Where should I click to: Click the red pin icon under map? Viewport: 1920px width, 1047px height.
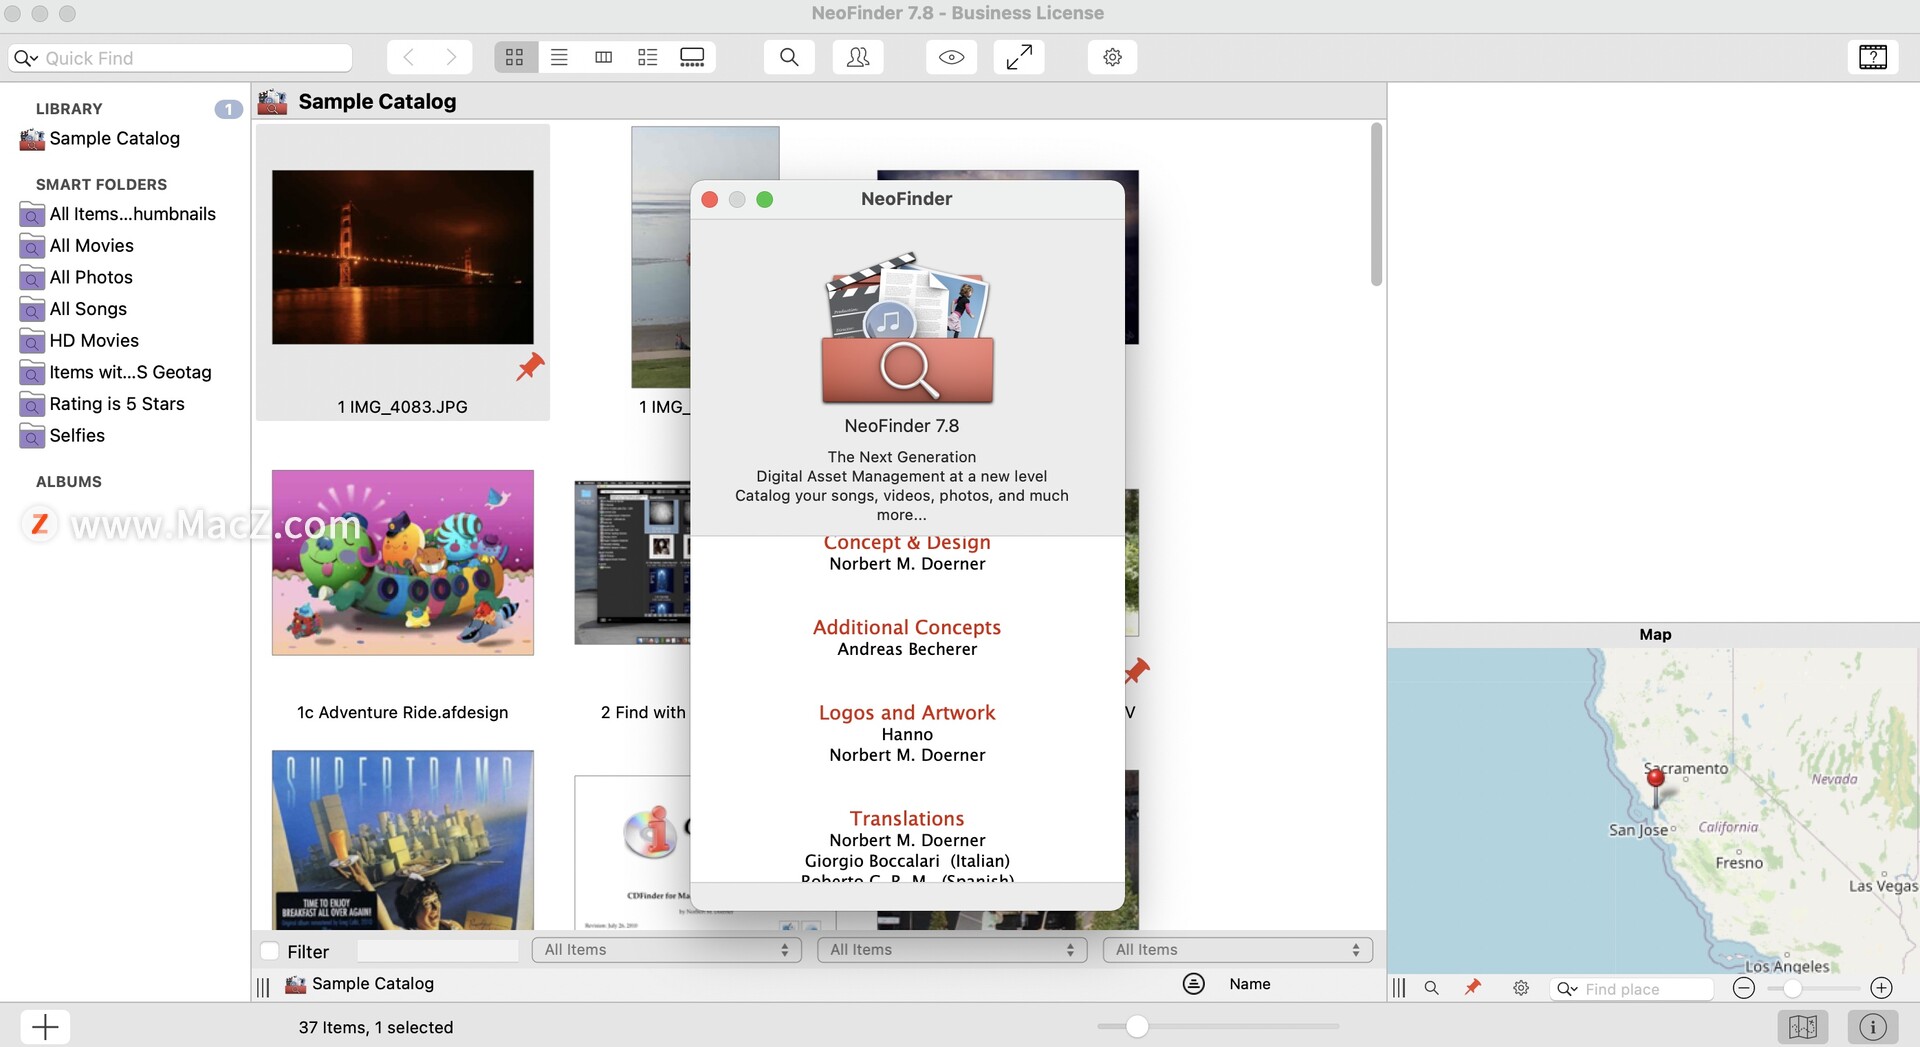(x=1473, y=988)
